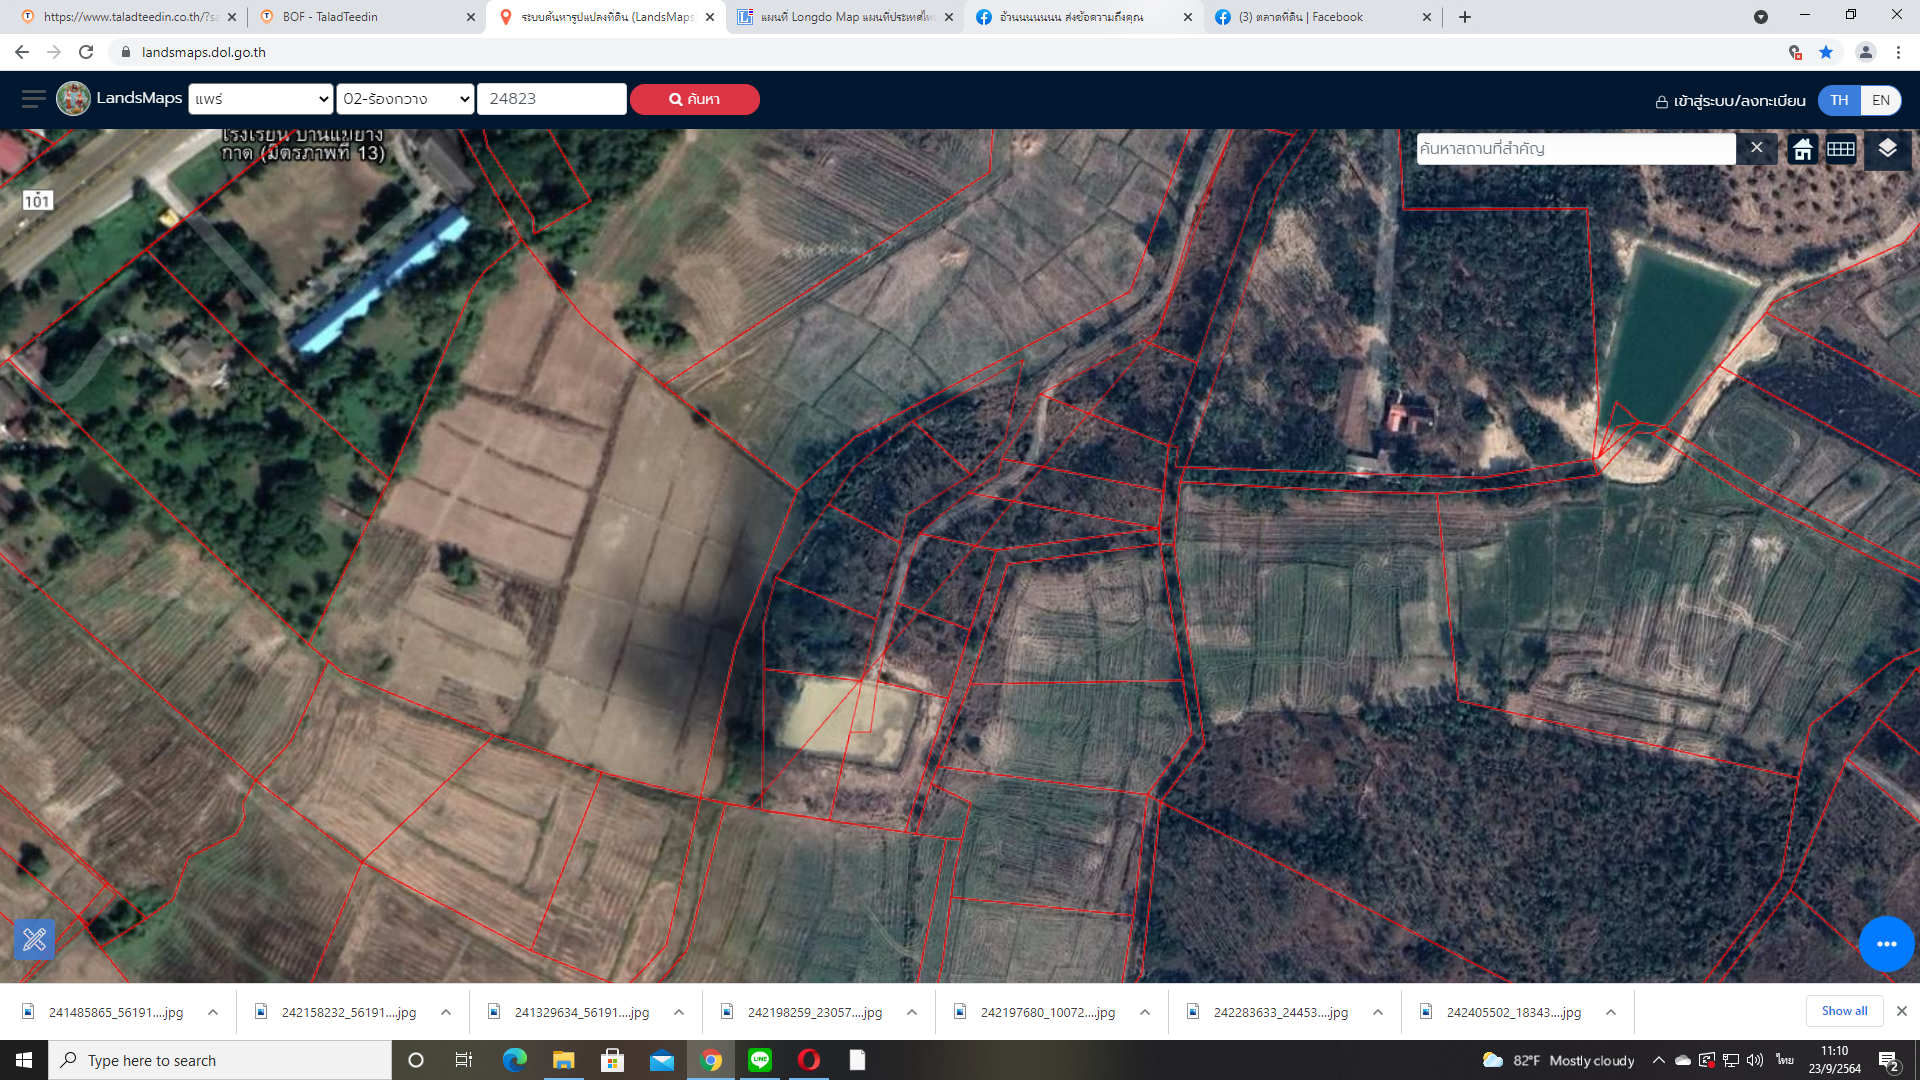
Task: Click the parcel number field 24823
Action: pos(552,99)
